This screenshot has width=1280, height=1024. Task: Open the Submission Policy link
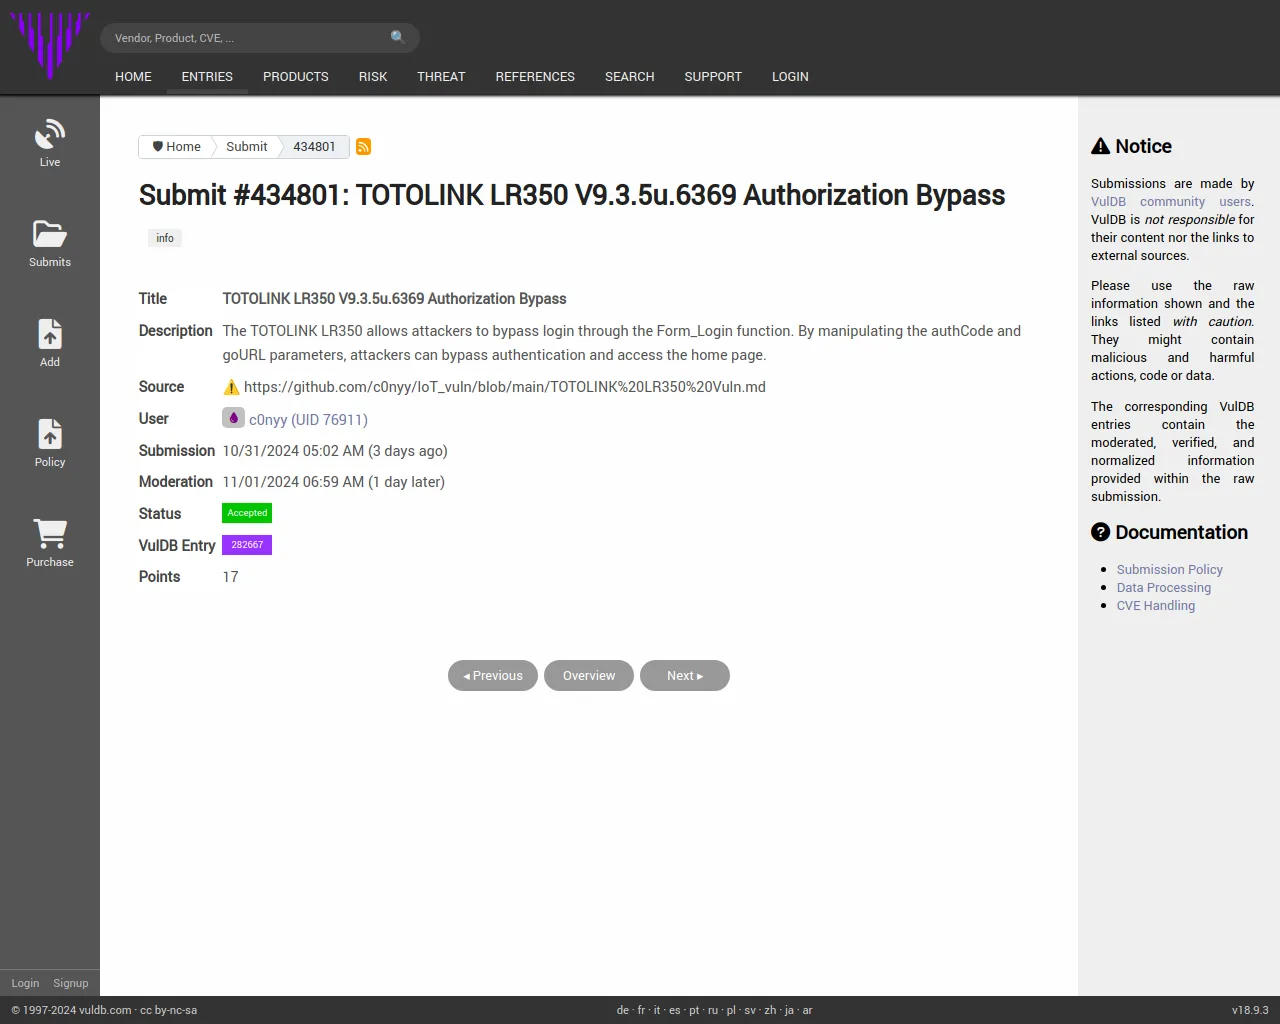[x=1170, y=569]
